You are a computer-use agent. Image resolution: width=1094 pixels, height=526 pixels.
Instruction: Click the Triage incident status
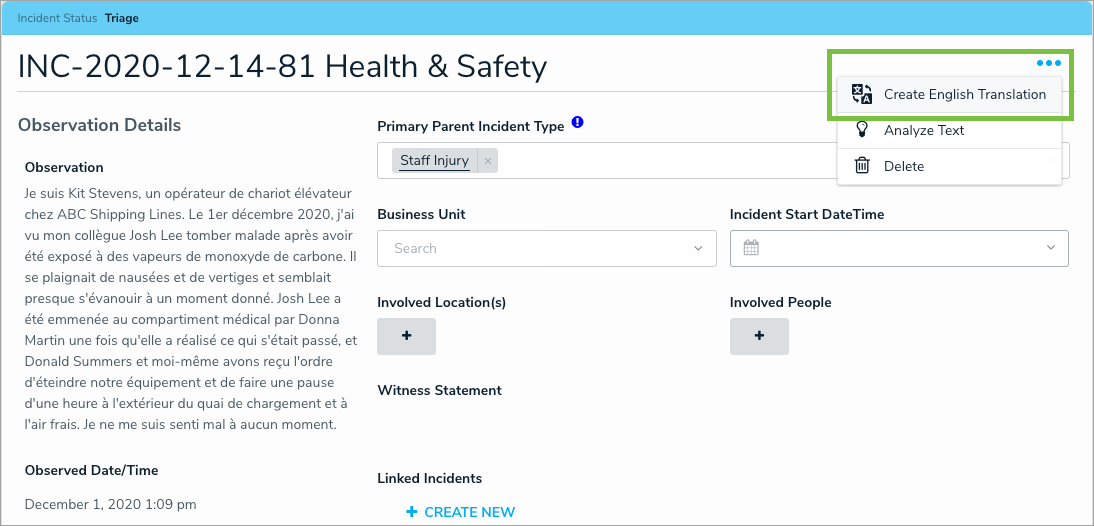pyautogui.click(x=122, y=19)
